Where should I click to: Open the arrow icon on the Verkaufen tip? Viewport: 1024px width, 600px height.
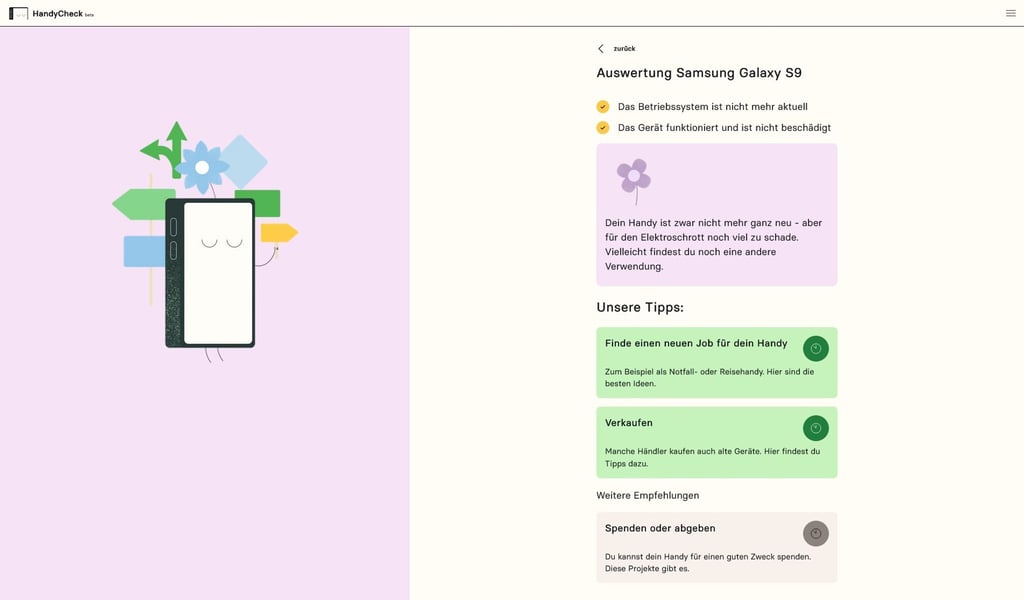(816, 428)
